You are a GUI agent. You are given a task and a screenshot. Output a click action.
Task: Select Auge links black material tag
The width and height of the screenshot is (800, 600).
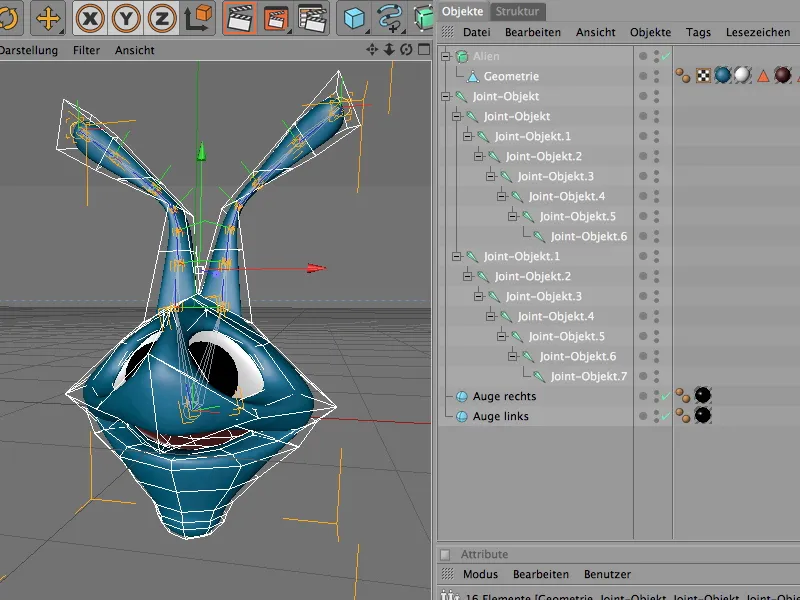point(703,415)
